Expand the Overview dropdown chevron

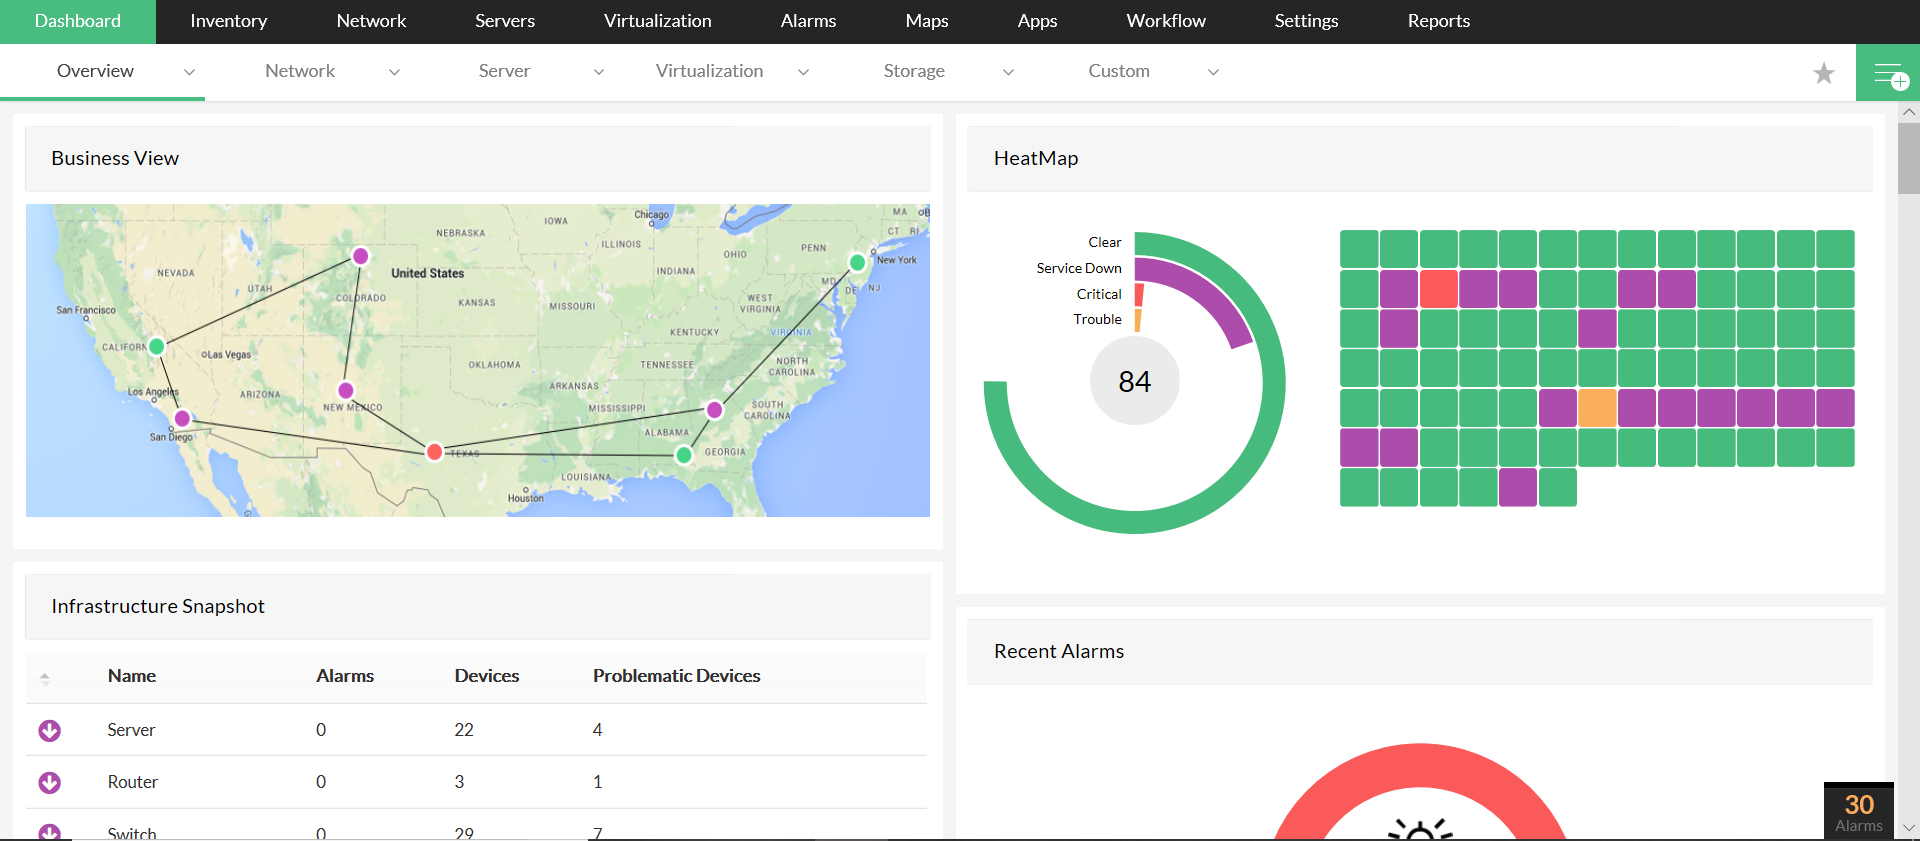(189, 72)
